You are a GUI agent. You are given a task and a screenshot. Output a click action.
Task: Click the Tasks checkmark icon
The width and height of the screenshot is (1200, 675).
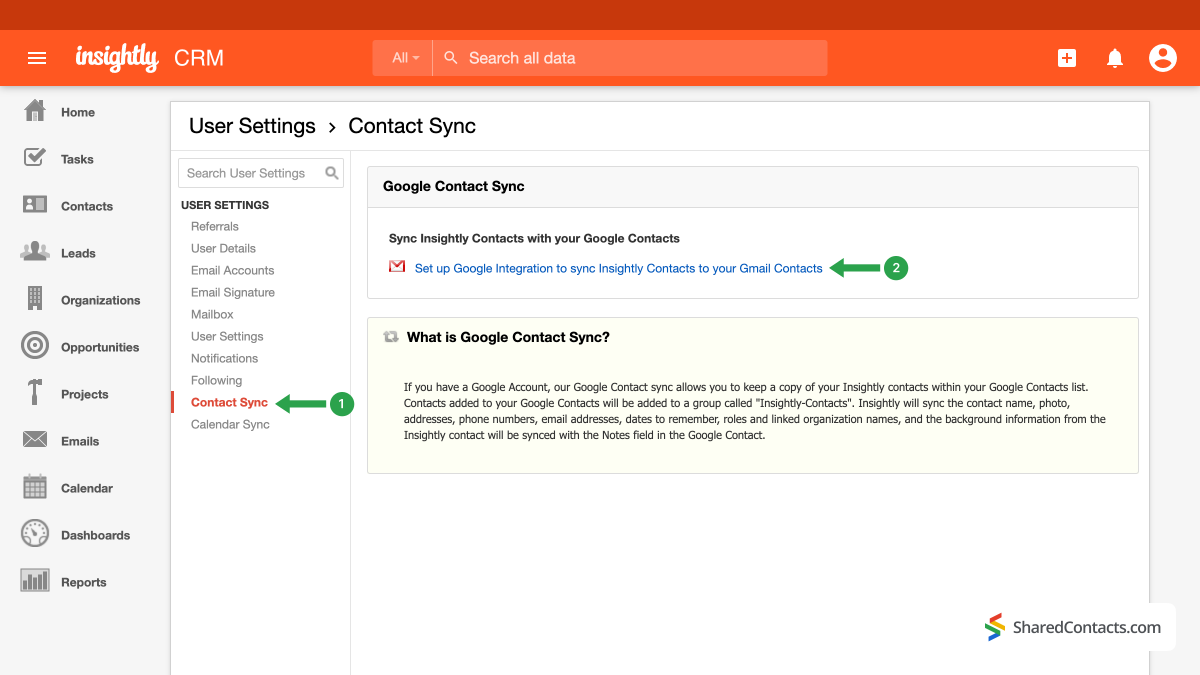[x=35, y=158]
